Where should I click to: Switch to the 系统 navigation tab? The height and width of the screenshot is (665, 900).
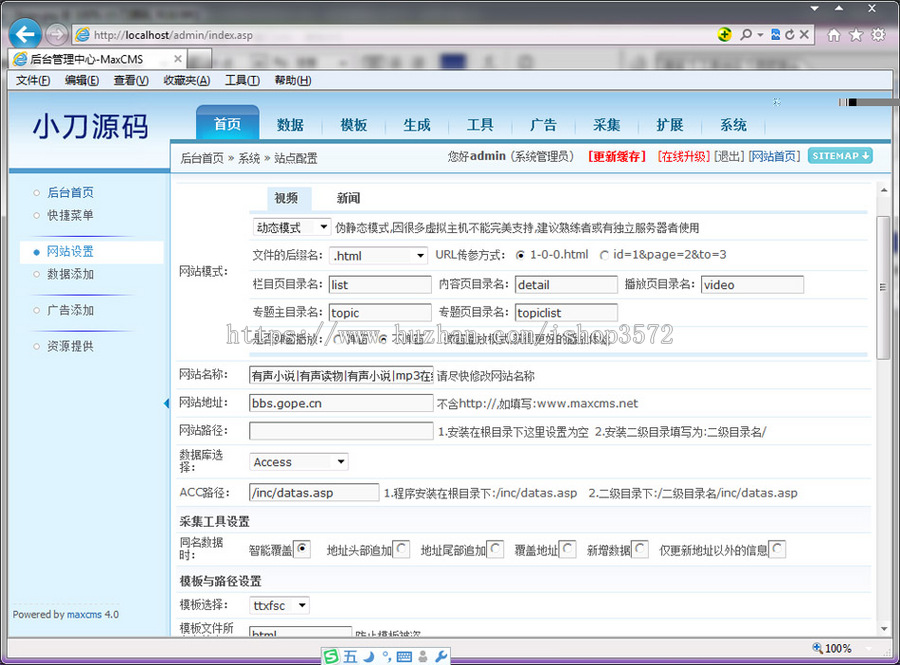click(x=734, y=125)
